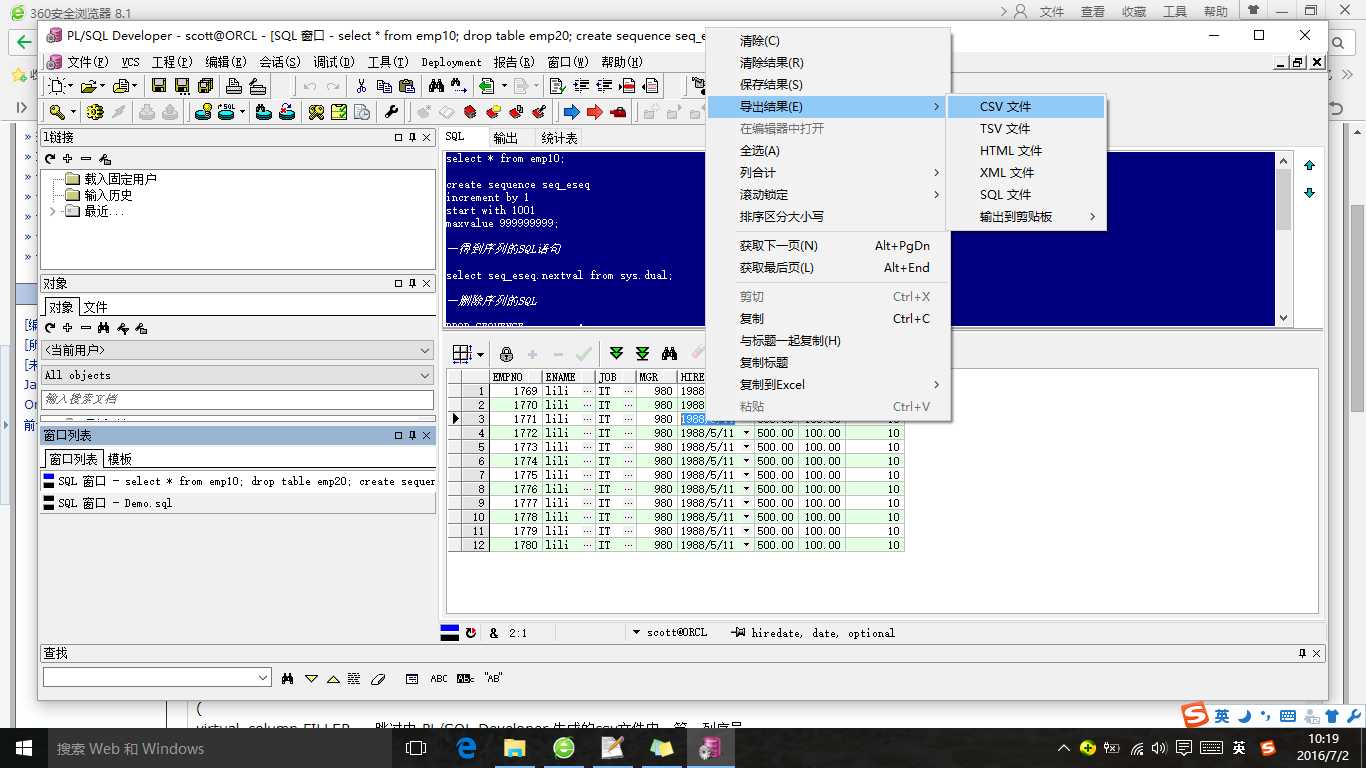The image size is (1366, 768).
Task: Click the red right arrow toolbar icon
Action: pyautogui.click(x=595, y=112)
